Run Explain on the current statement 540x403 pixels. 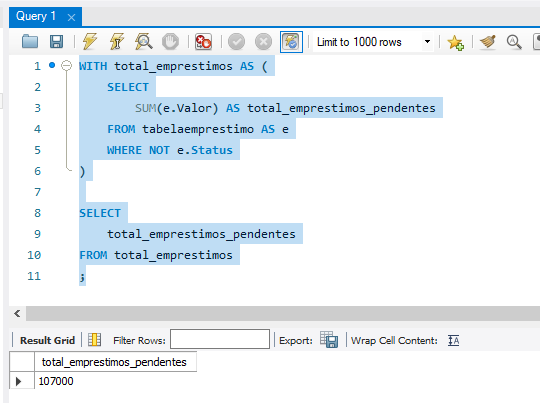[144, 42]
